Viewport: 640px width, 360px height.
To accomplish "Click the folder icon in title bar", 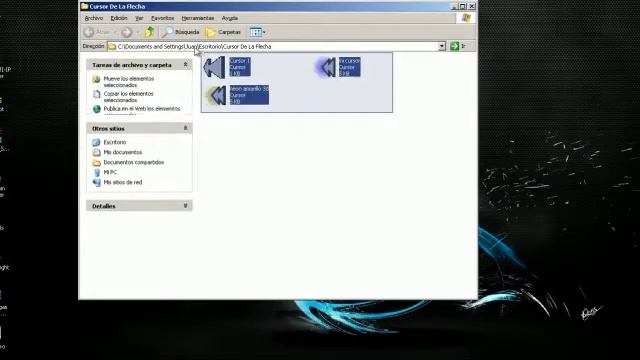I will click(x=84, y=6).
